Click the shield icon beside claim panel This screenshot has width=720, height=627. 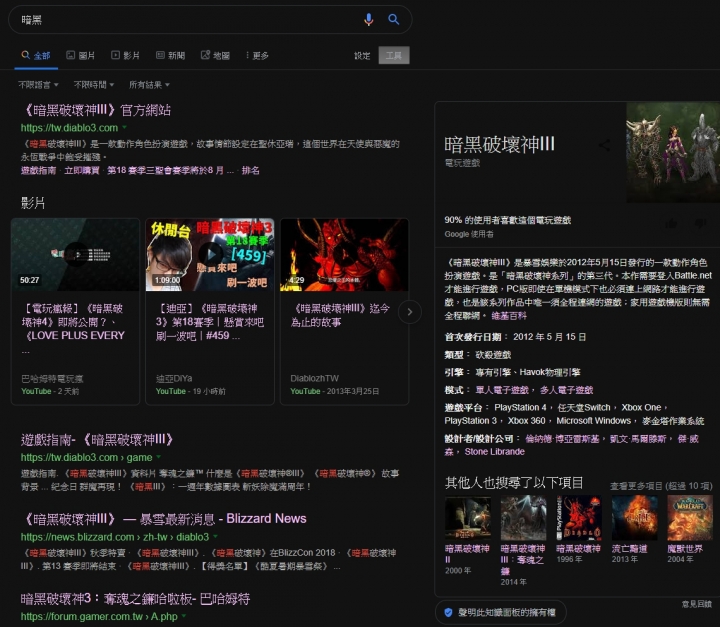(x=448, y=612)
